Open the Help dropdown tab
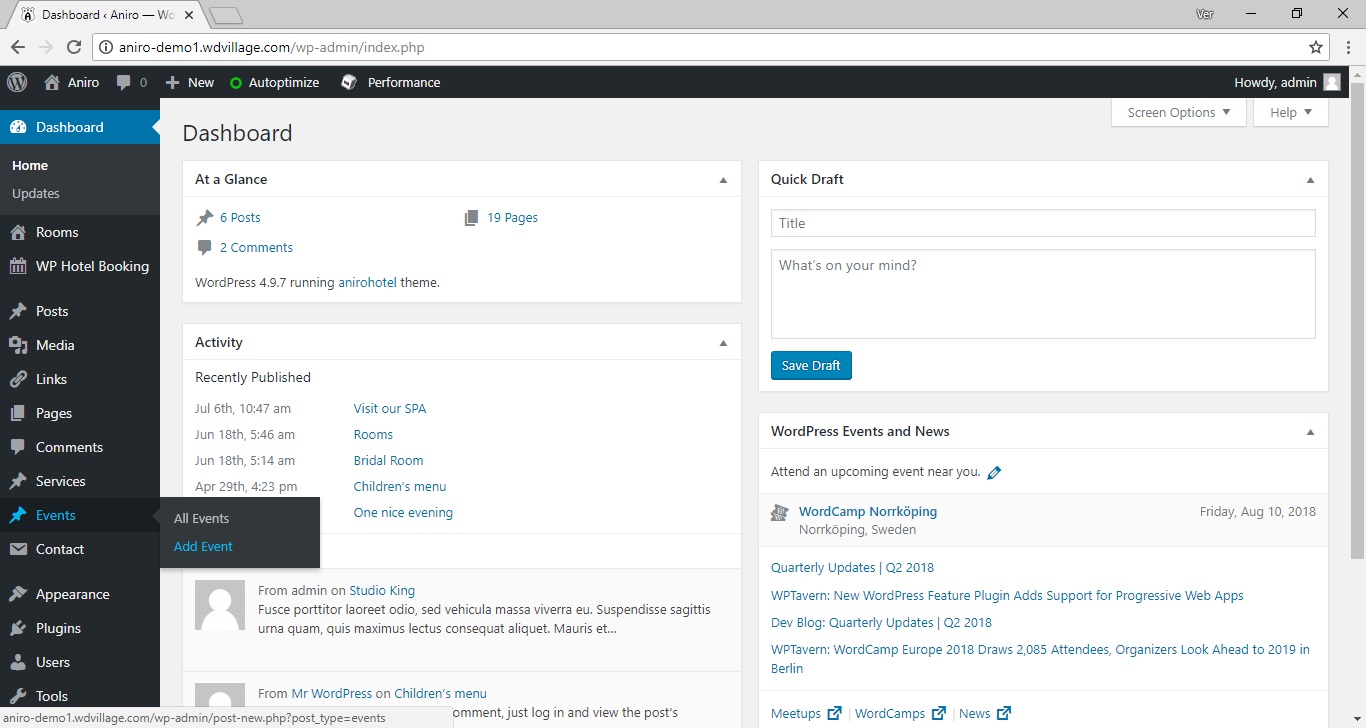The image size is (1366, 728). (x=1290, y=113)
